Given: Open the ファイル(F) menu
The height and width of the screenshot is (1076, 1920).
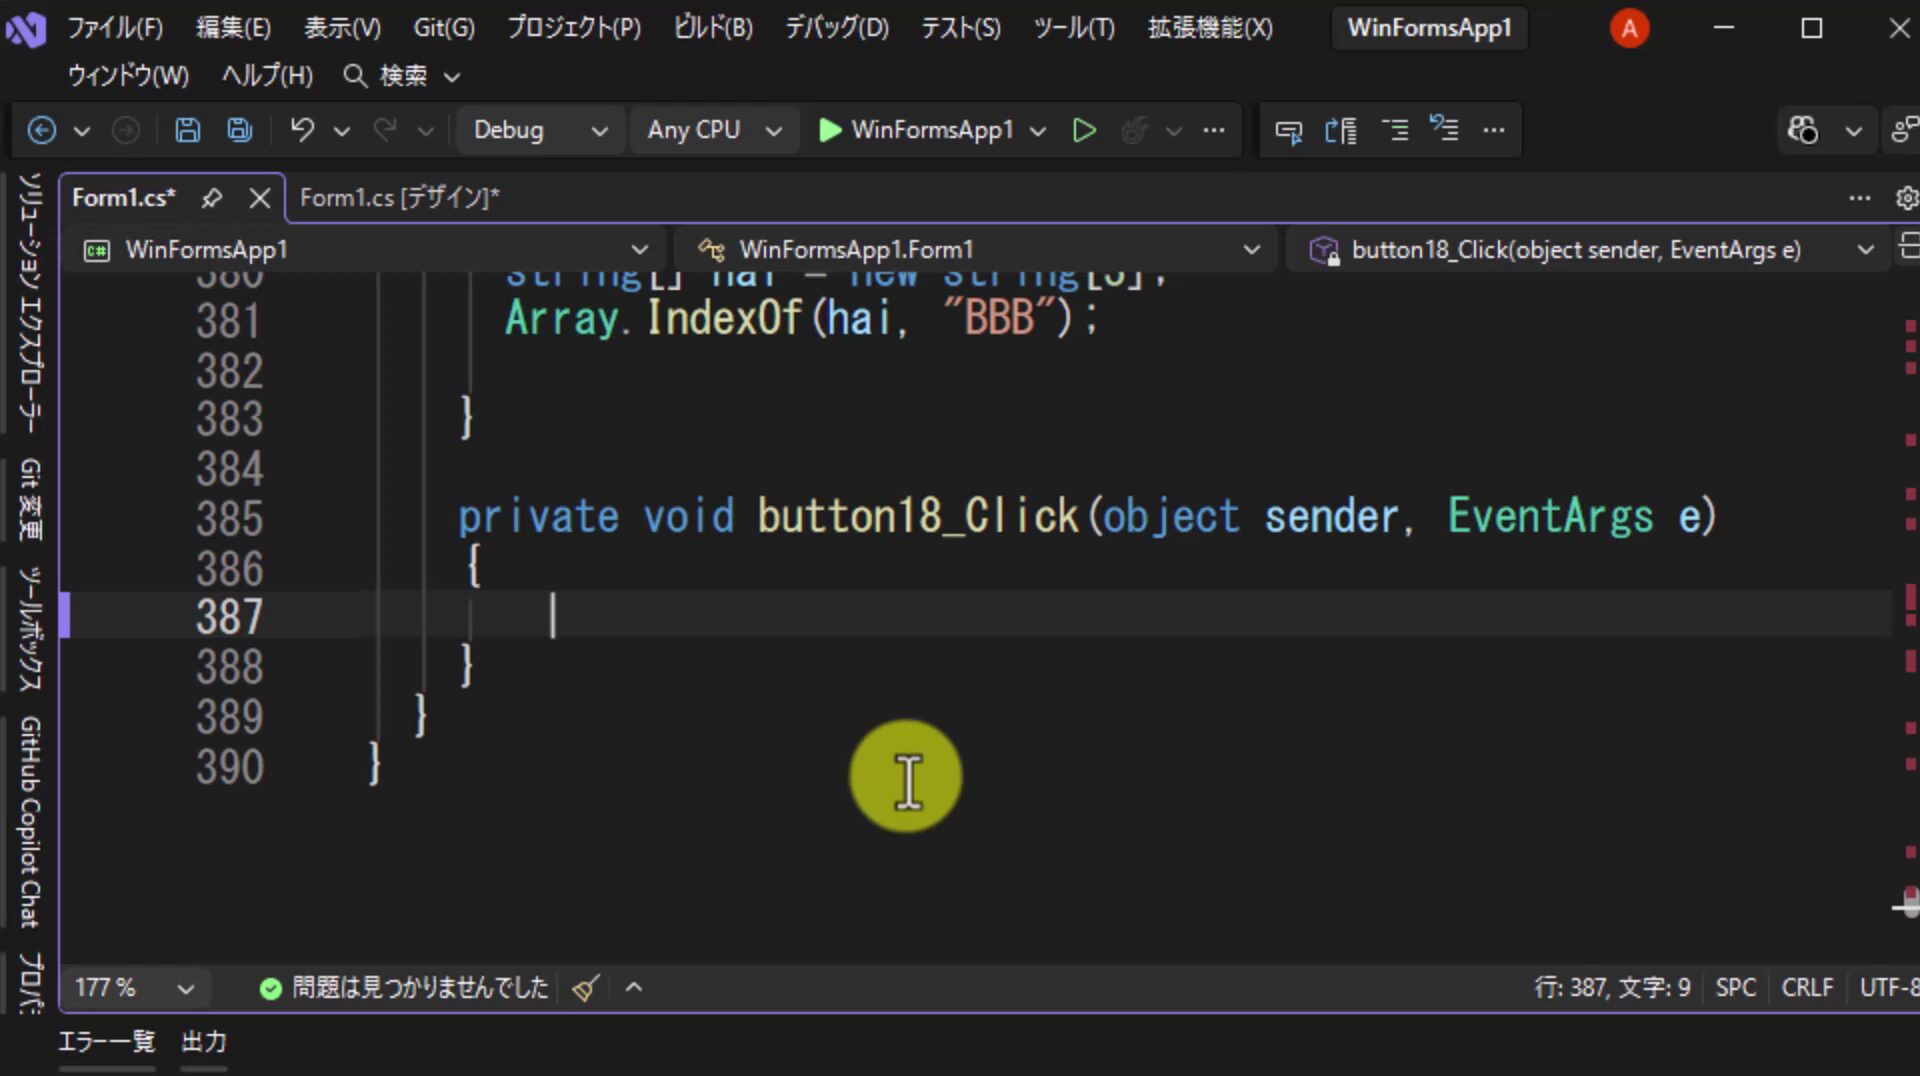Looking at the screenshot, I should tap(115, 28).
